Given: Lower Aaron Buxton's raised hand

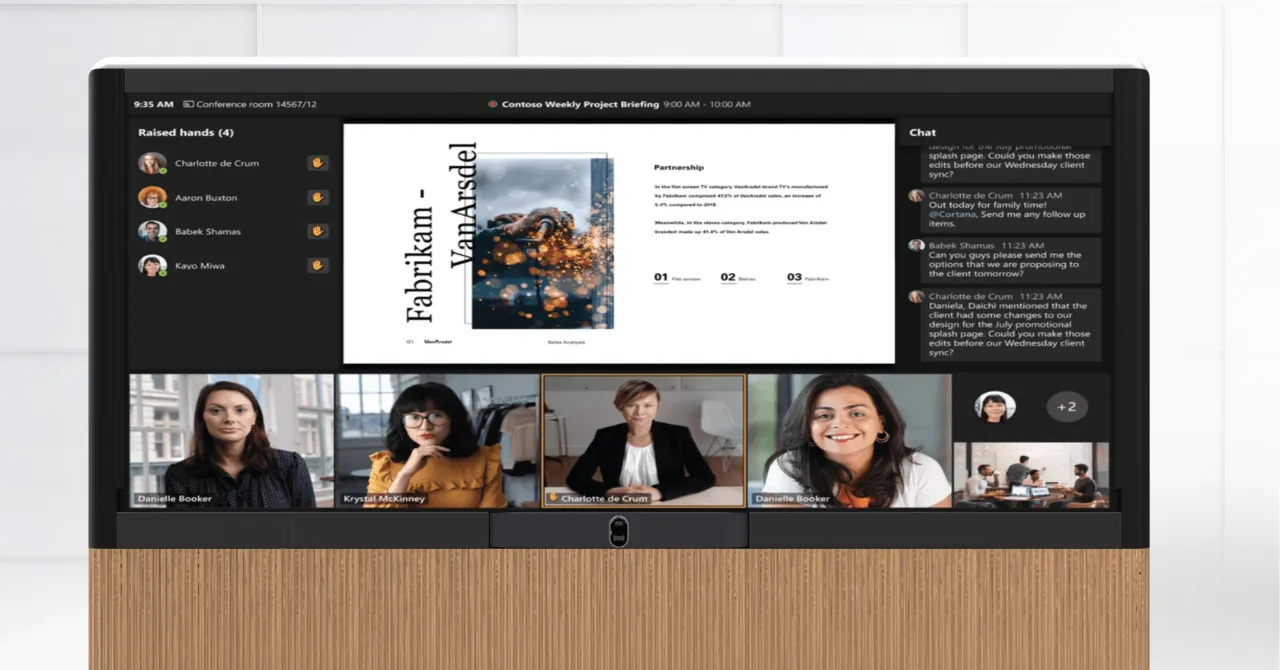Looking at the screenshot, I should tap(317, 197).
